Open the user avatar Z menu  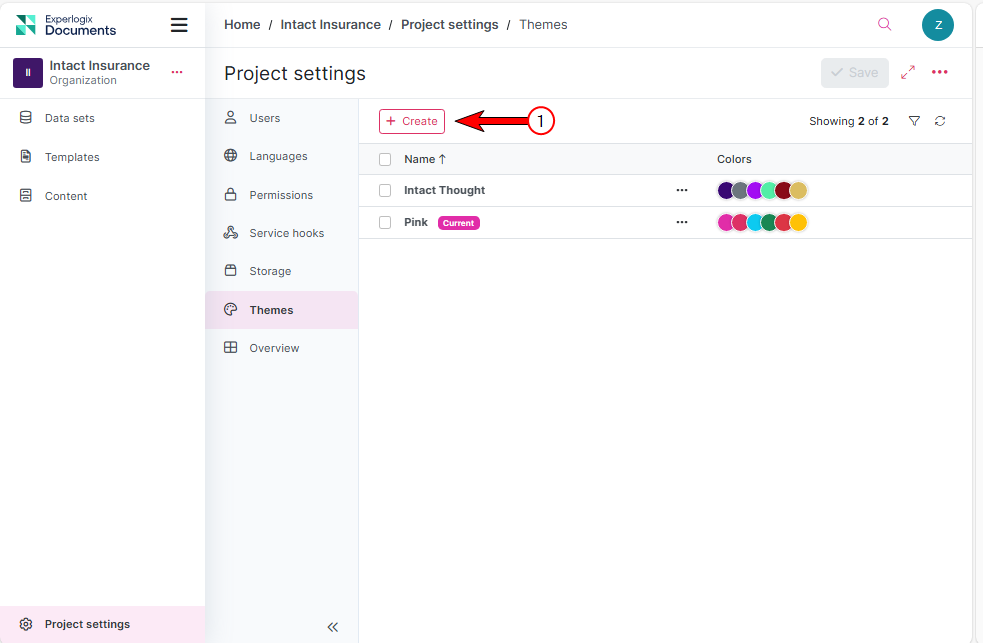[937, 25]
